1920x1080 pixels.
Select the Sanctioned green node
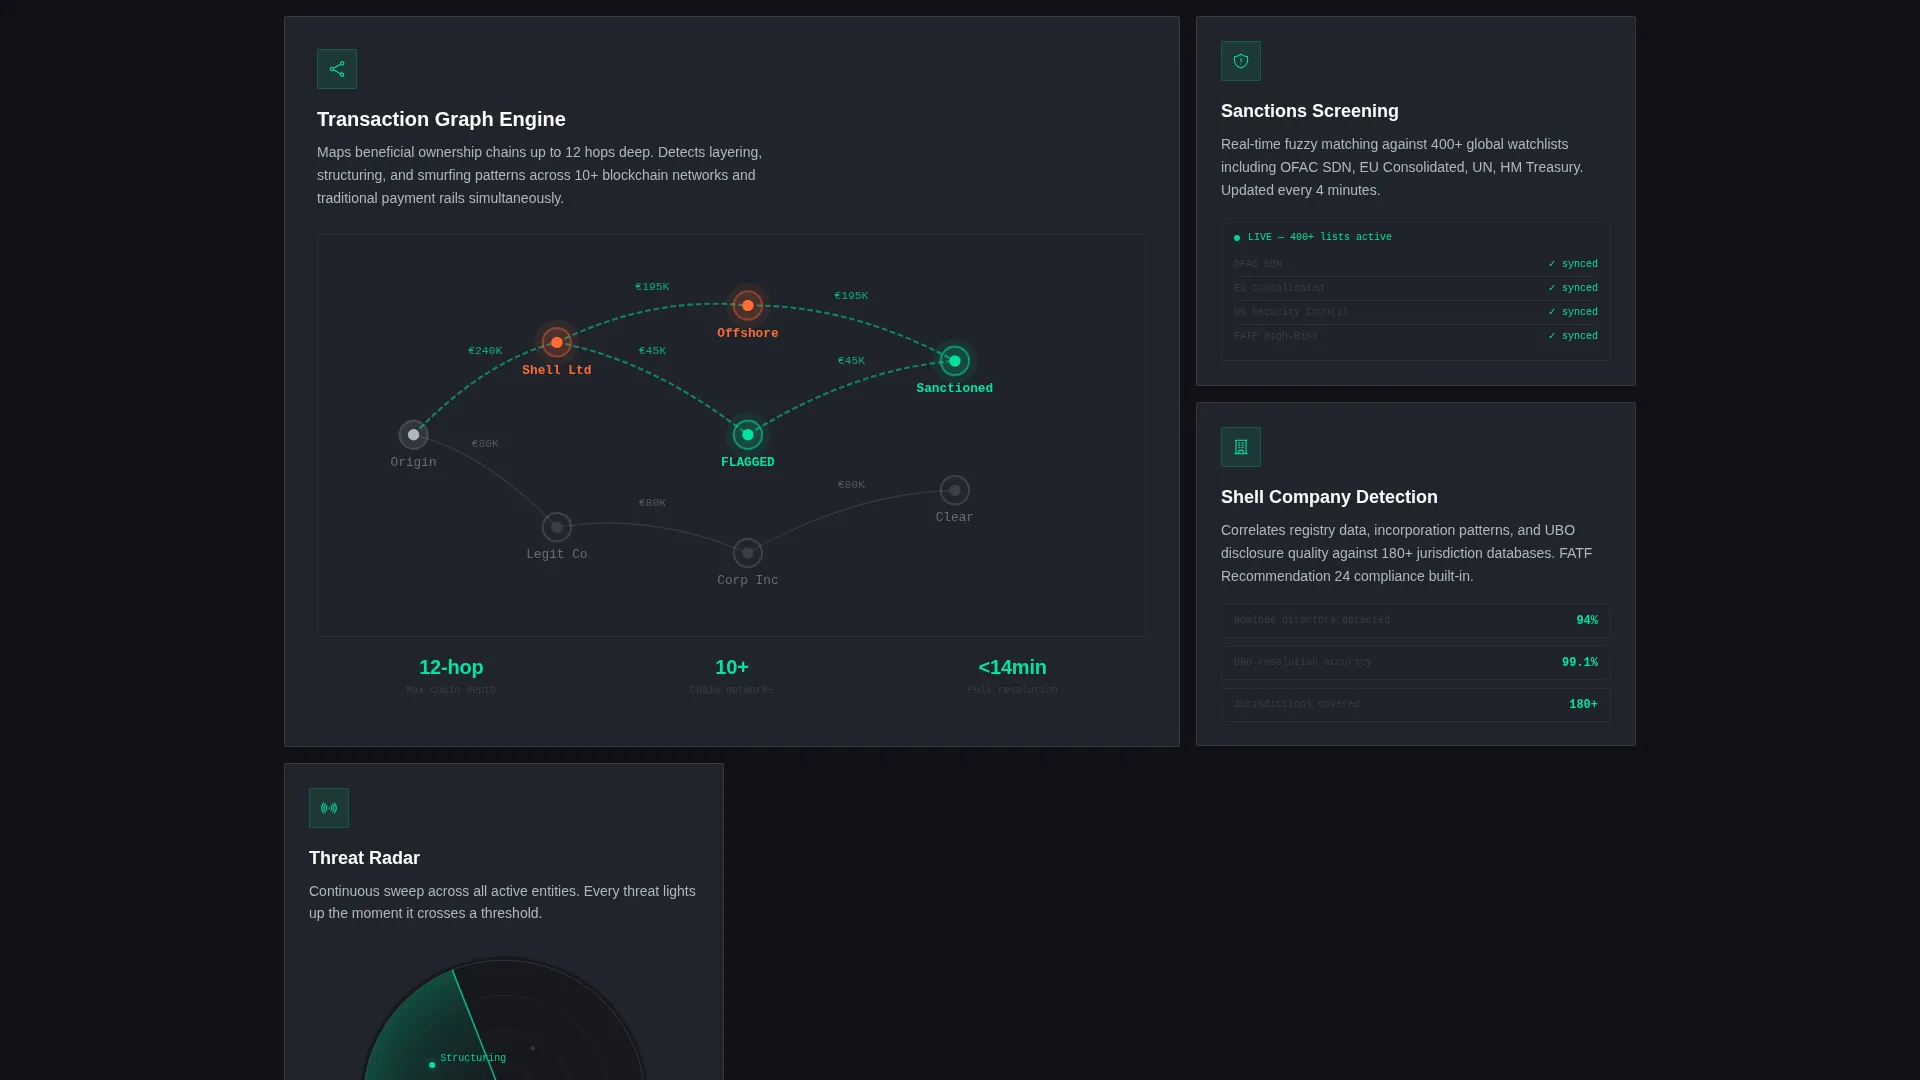click(955, 361)
